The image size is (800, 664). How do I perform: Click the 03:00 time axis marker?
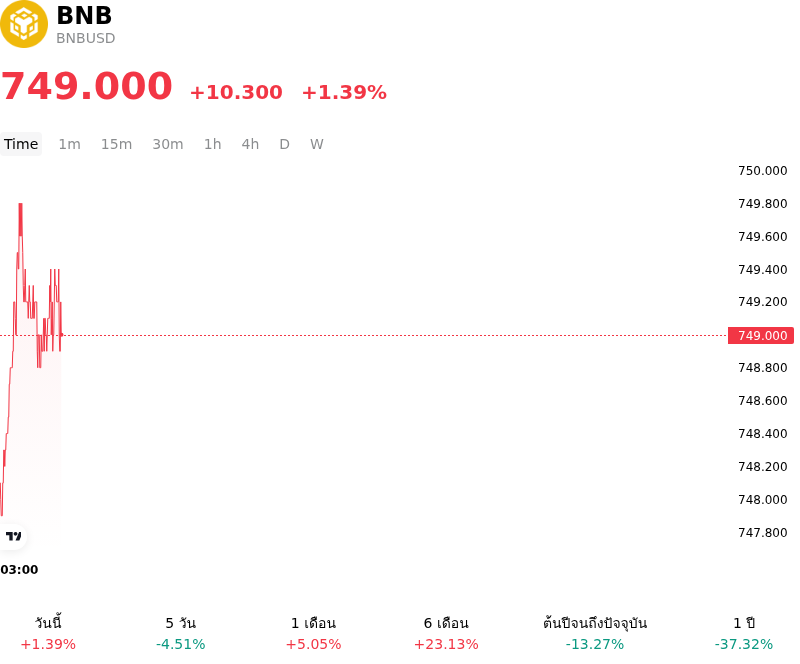19,570
